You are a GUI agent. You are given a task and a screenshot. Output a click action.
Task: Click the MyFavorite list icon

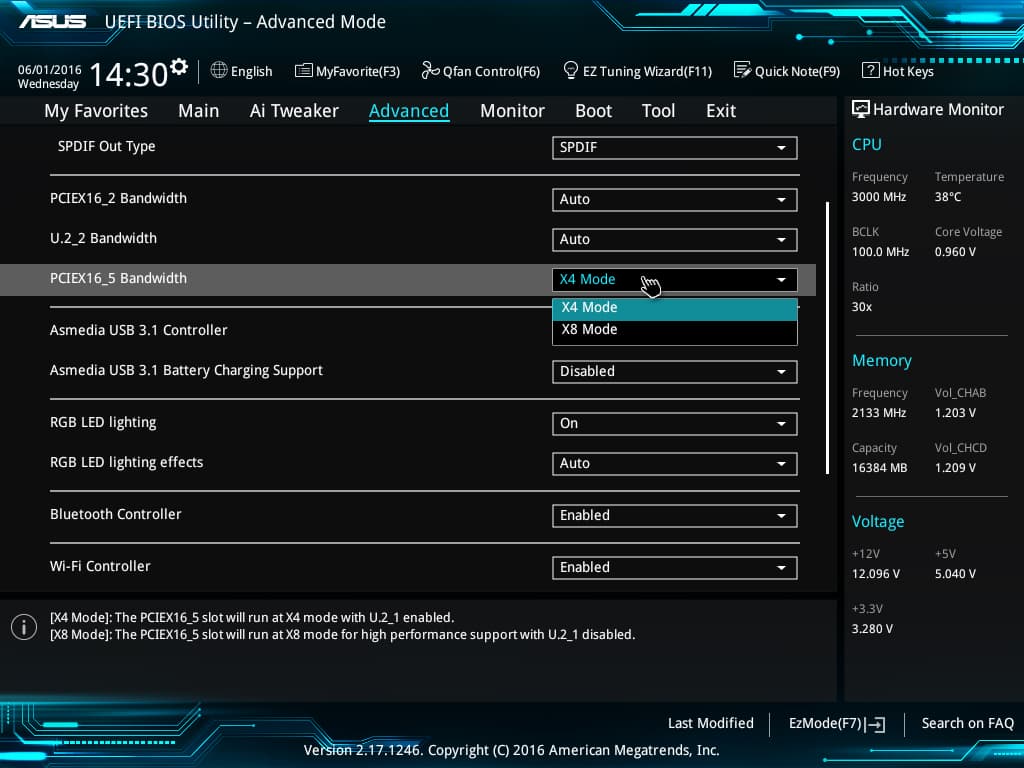tap(304, 71)
